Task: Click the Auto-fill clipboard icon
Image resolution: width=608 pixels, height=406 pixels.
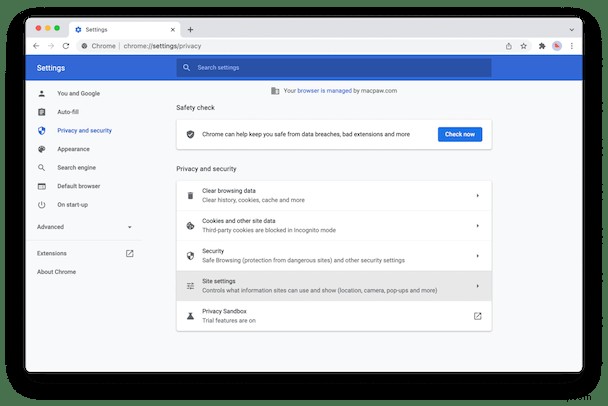Action: coord(41,112)
